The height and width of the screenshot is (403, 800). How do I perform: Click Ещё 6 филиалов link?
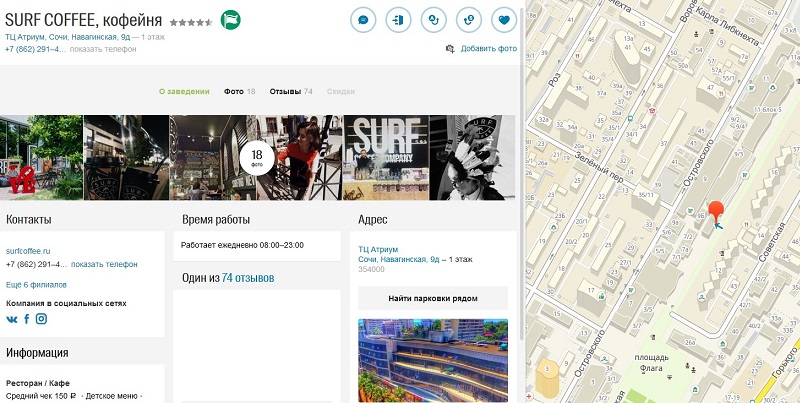[x=36, y=285]
